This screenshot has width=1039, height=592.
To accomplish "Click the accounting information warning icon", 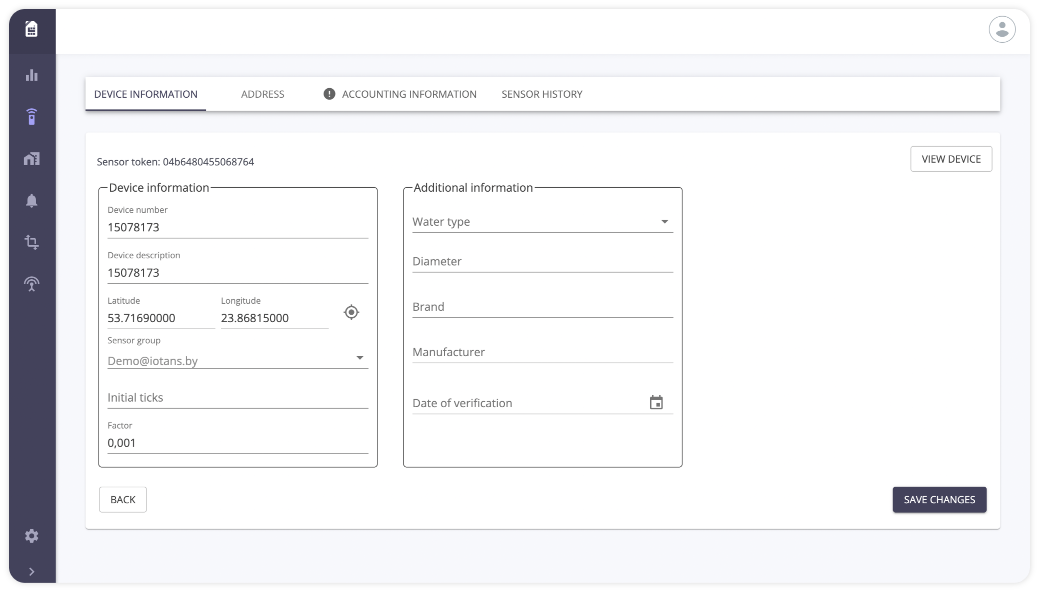I will pyautogui.click(x=329, y=94).
